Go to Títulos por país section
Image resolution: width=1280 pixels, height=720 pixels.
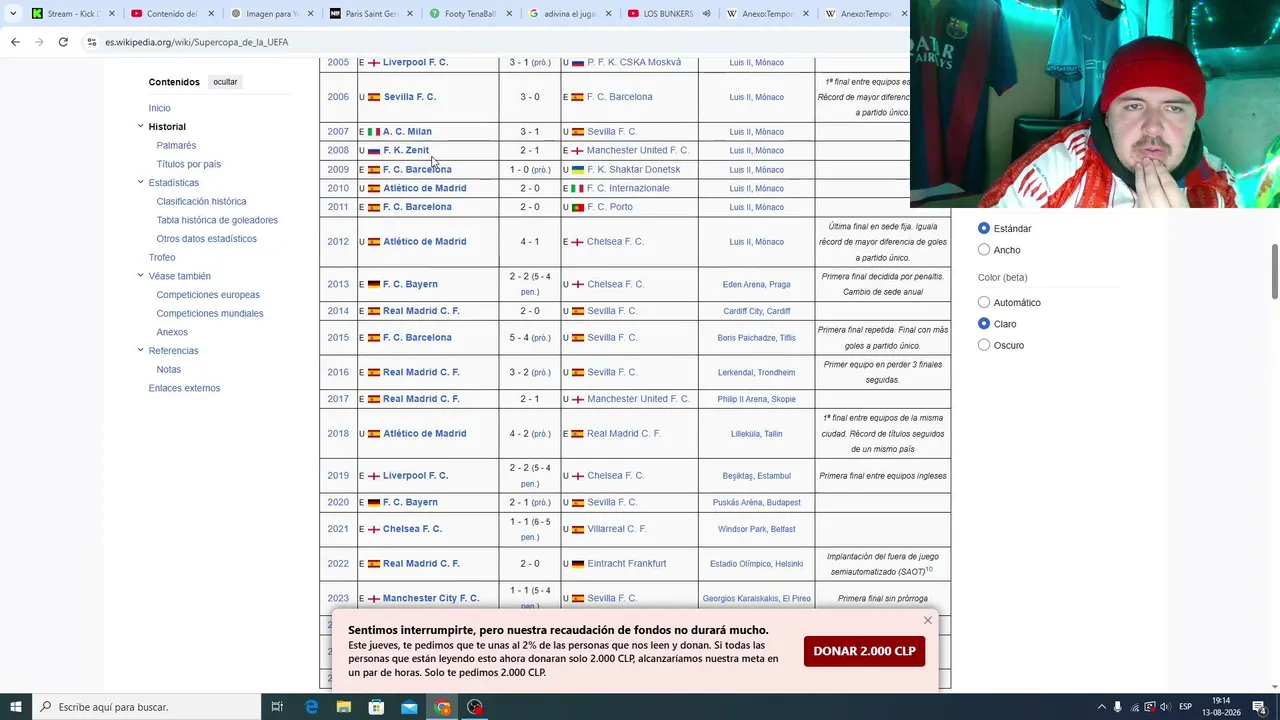(188, 164)
